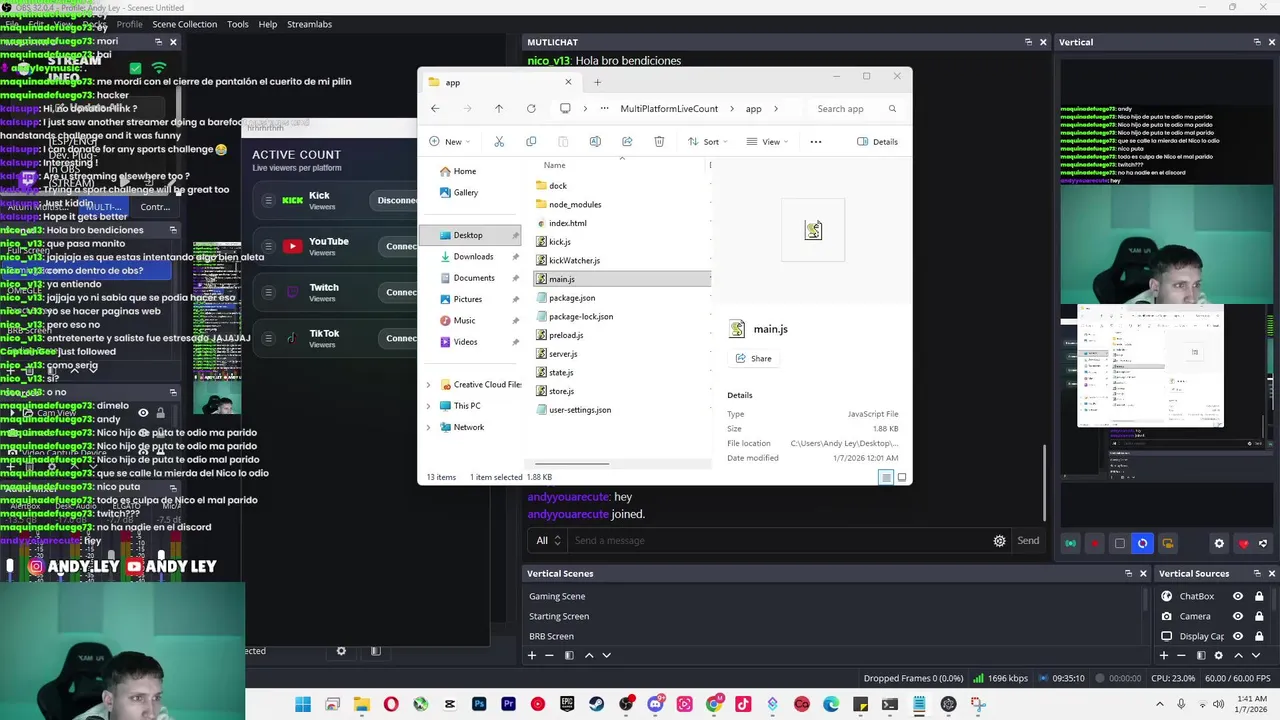Click the chat settings gear beside Send
The height and width of the screenshot is (720, 1280).
click(x=999, y=540)
